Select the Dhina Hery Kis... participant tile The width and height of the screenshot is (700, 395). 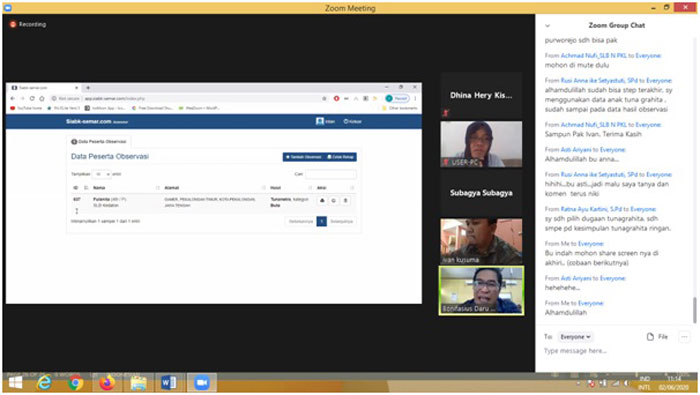pos(481,95)
